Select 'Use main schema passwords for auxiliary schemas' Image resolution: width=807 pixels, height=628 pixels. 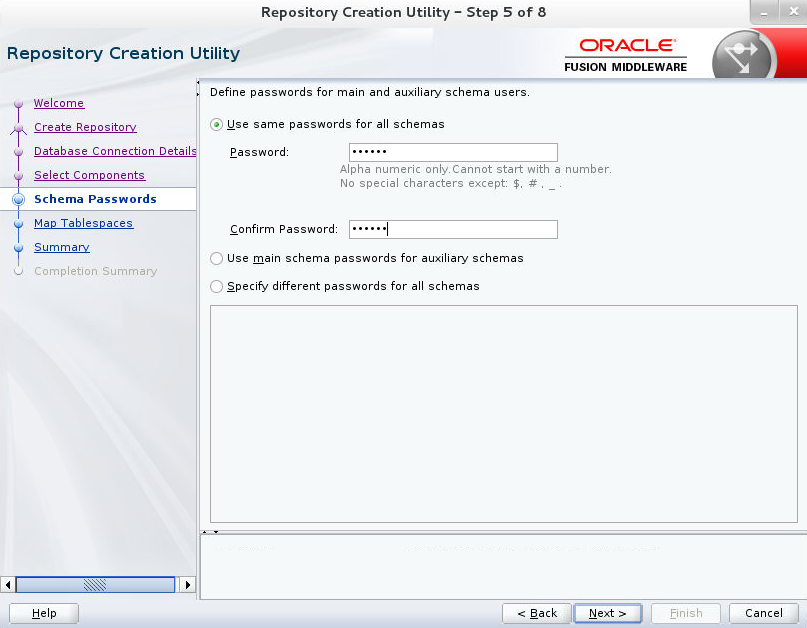pyautogui.click(x=215, y=258)
